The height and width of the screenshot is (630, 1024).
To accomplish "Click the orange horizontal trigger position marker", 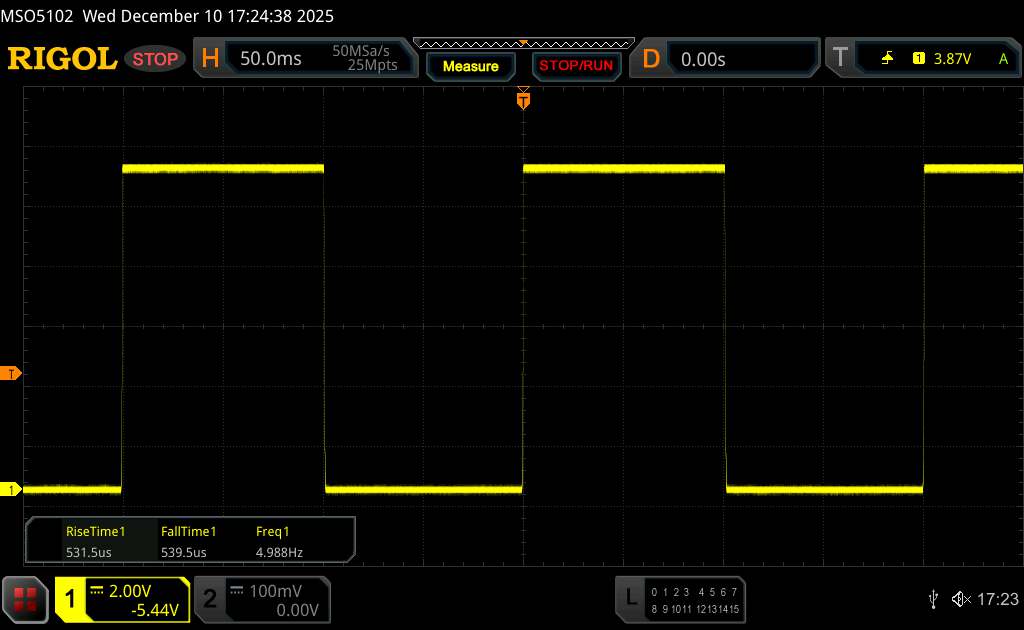I will [x=522, y=98].
